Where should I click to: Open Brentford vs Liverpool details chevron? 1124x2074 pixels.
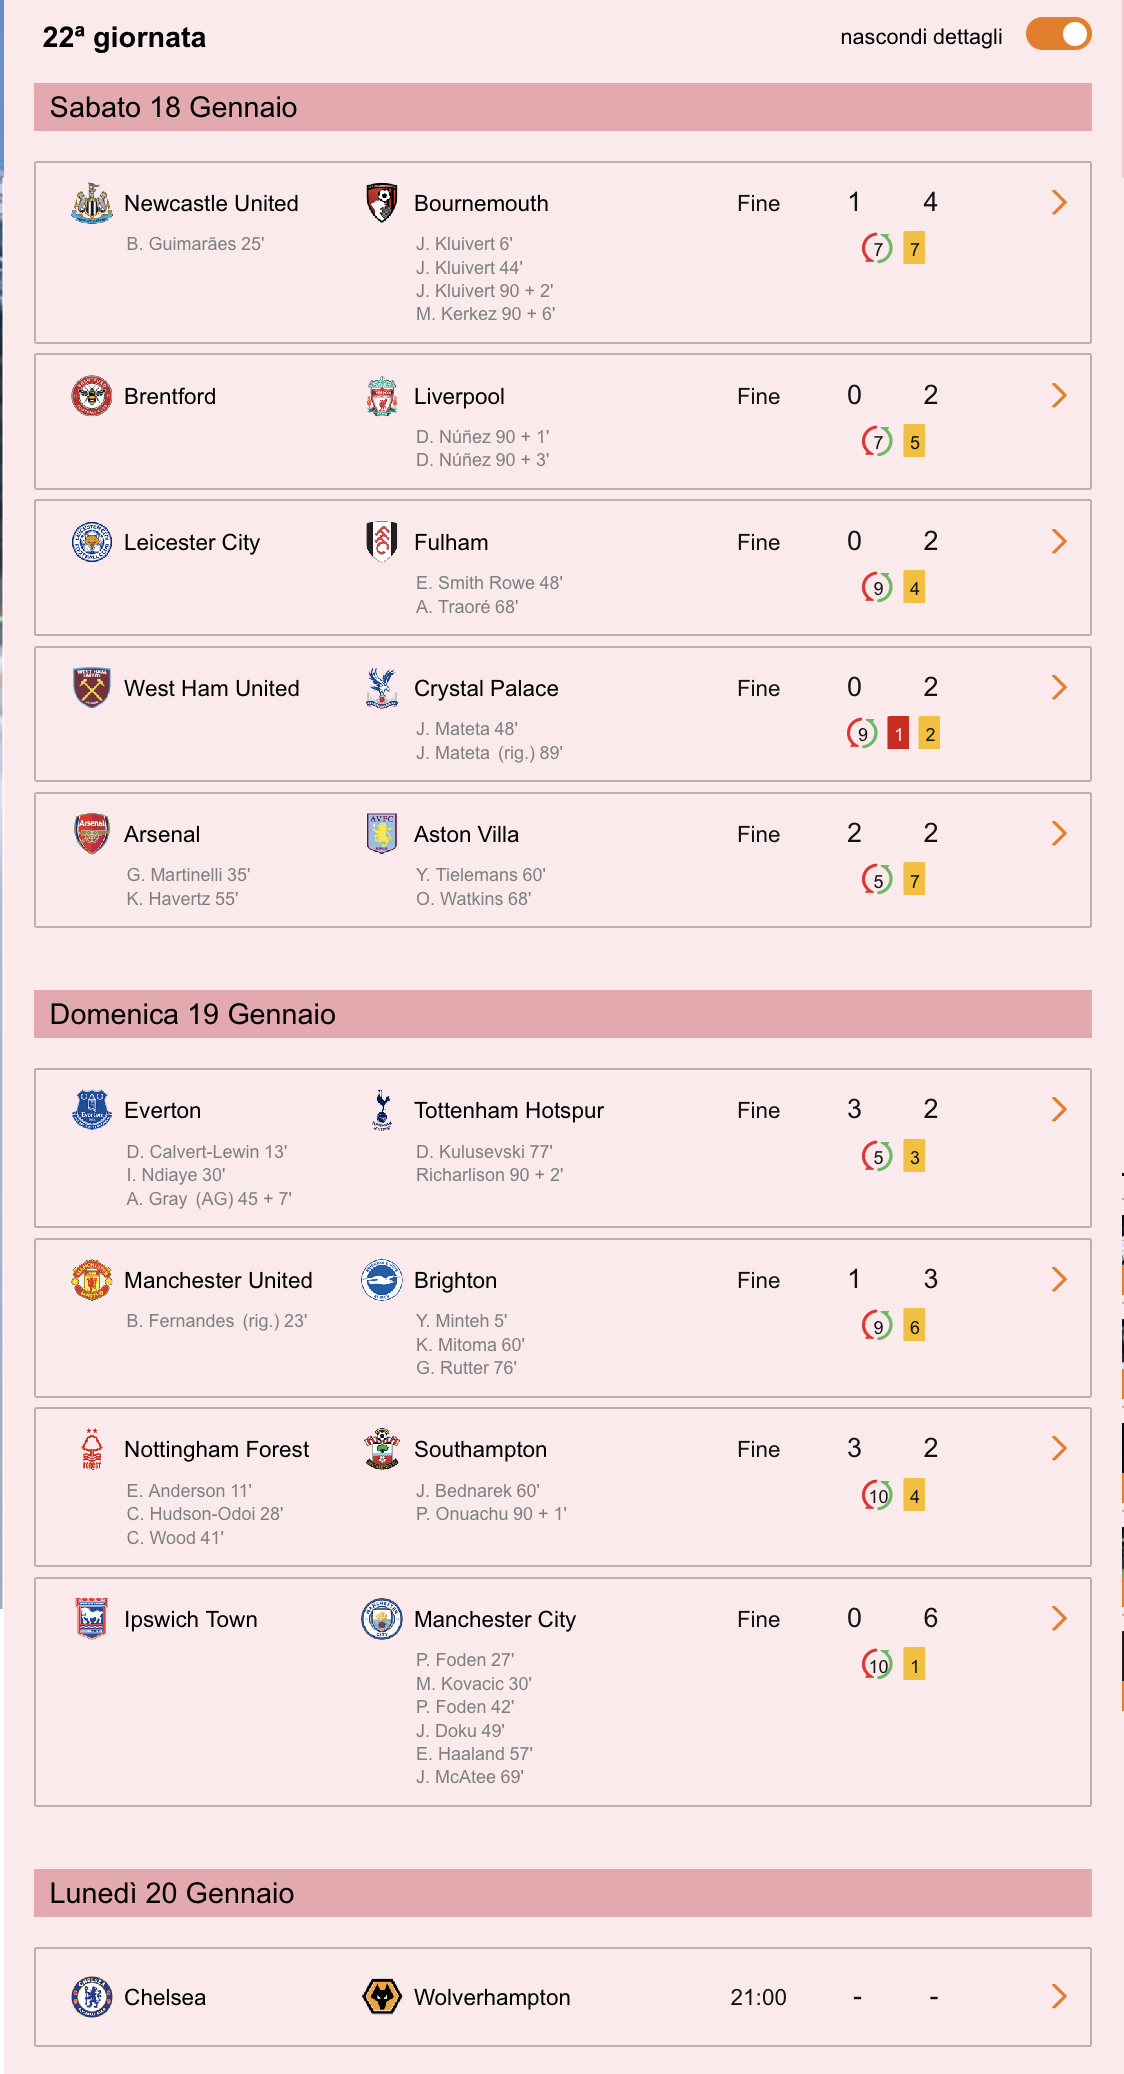point(1060,396)
